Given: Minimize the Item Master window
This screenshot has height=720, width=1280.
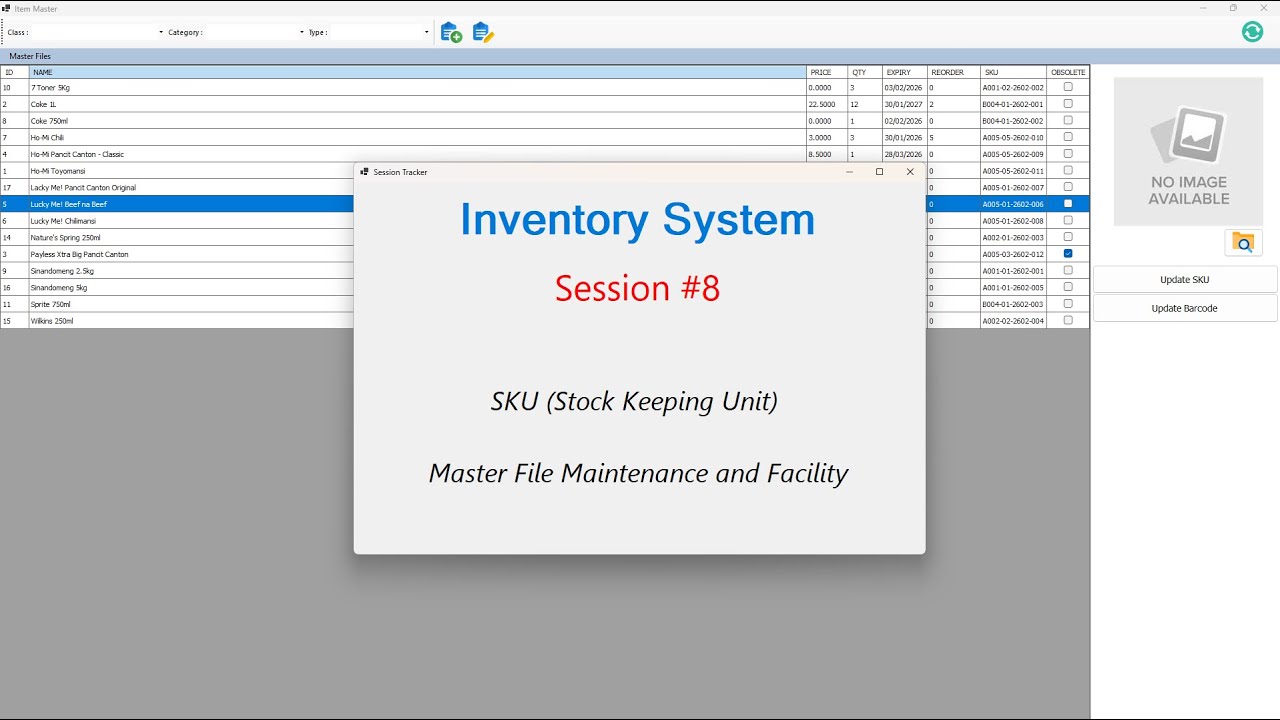Looking at the screenshot, I should point(1202,8).
